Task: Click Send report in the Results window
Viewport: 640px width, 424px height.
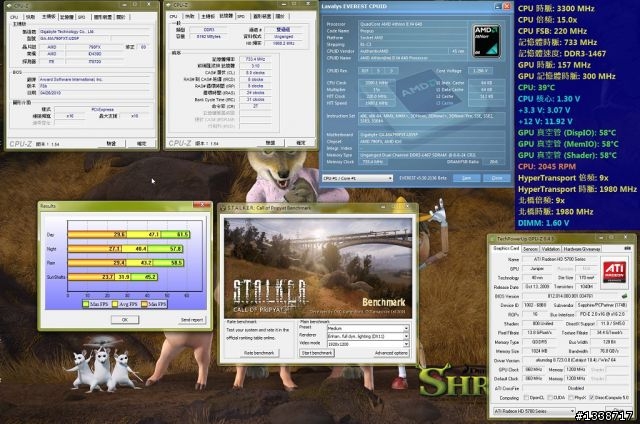Action: click(x=192, y=320)
